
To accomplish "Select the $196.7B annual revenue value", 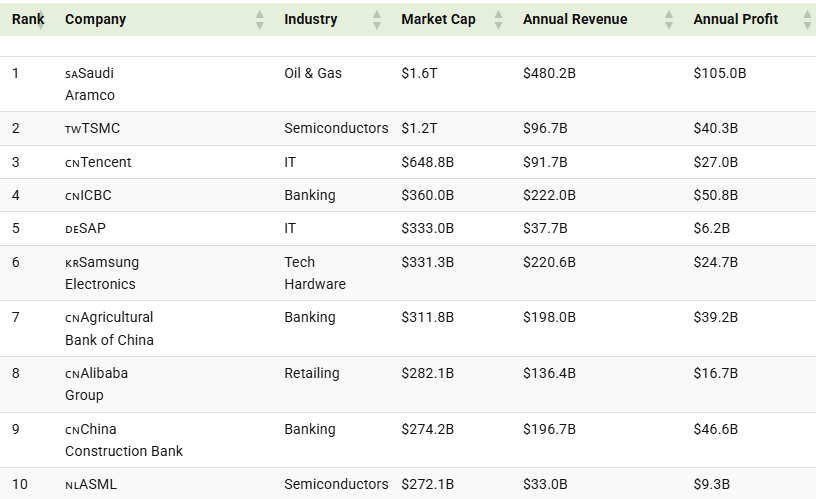I will 550,429.
